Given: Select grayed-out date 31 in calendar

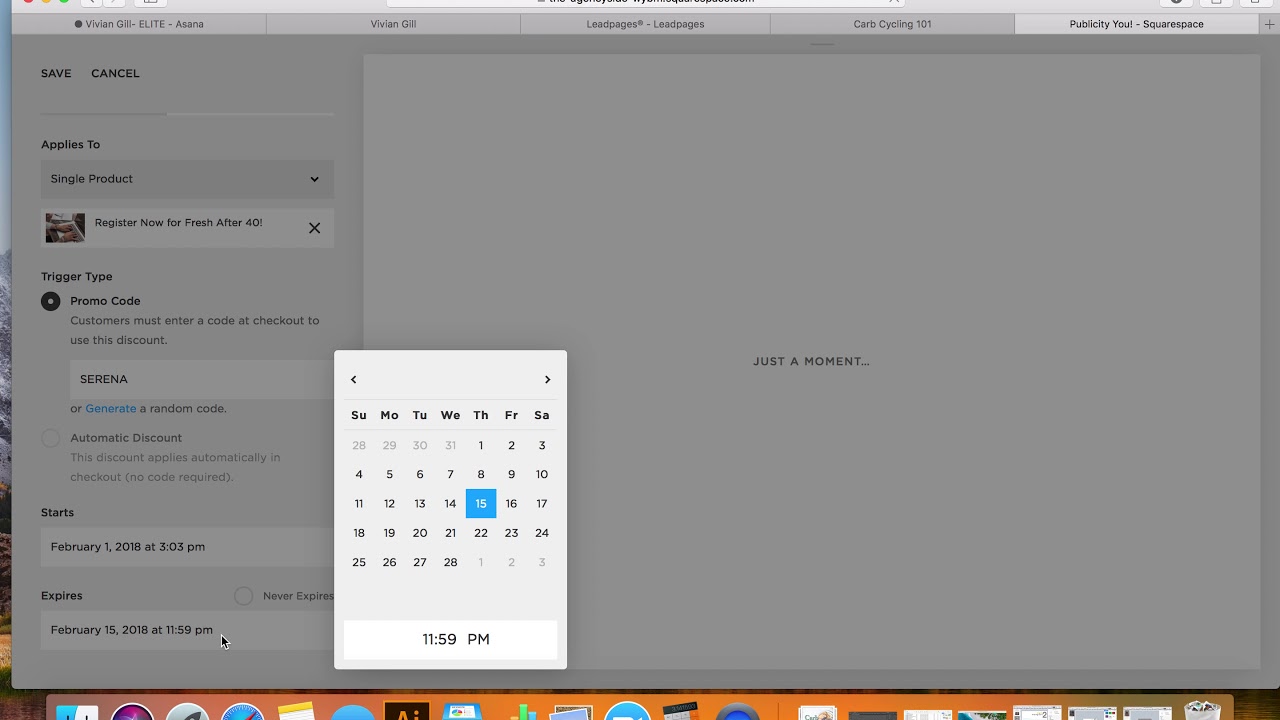Looking at the screenshot, I should click(x=450, y=445).
